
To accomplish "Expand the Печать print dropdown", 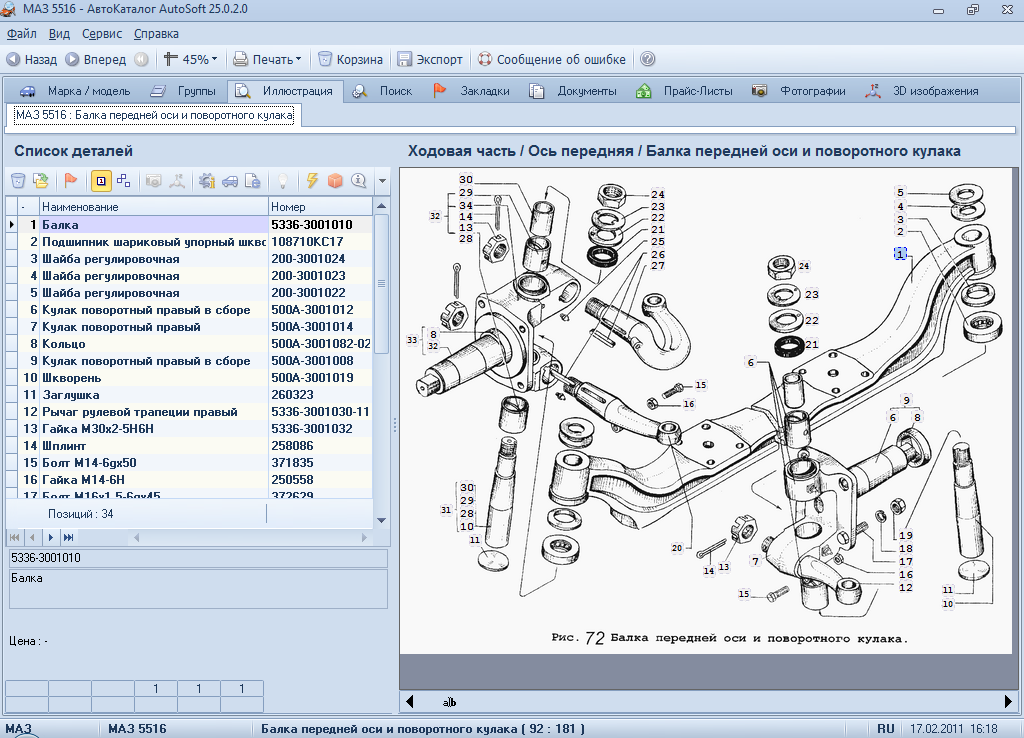I will coord(298,59).
